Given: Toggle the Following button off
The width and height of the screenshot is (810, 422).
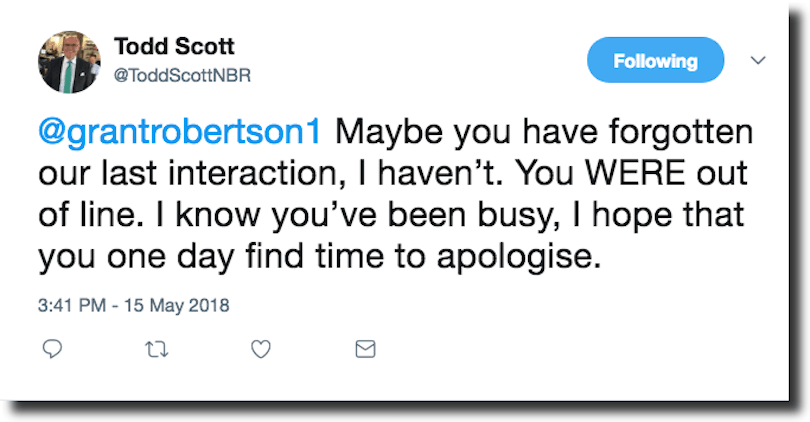Looking at the screenshot, I should (x=655, y=61).
